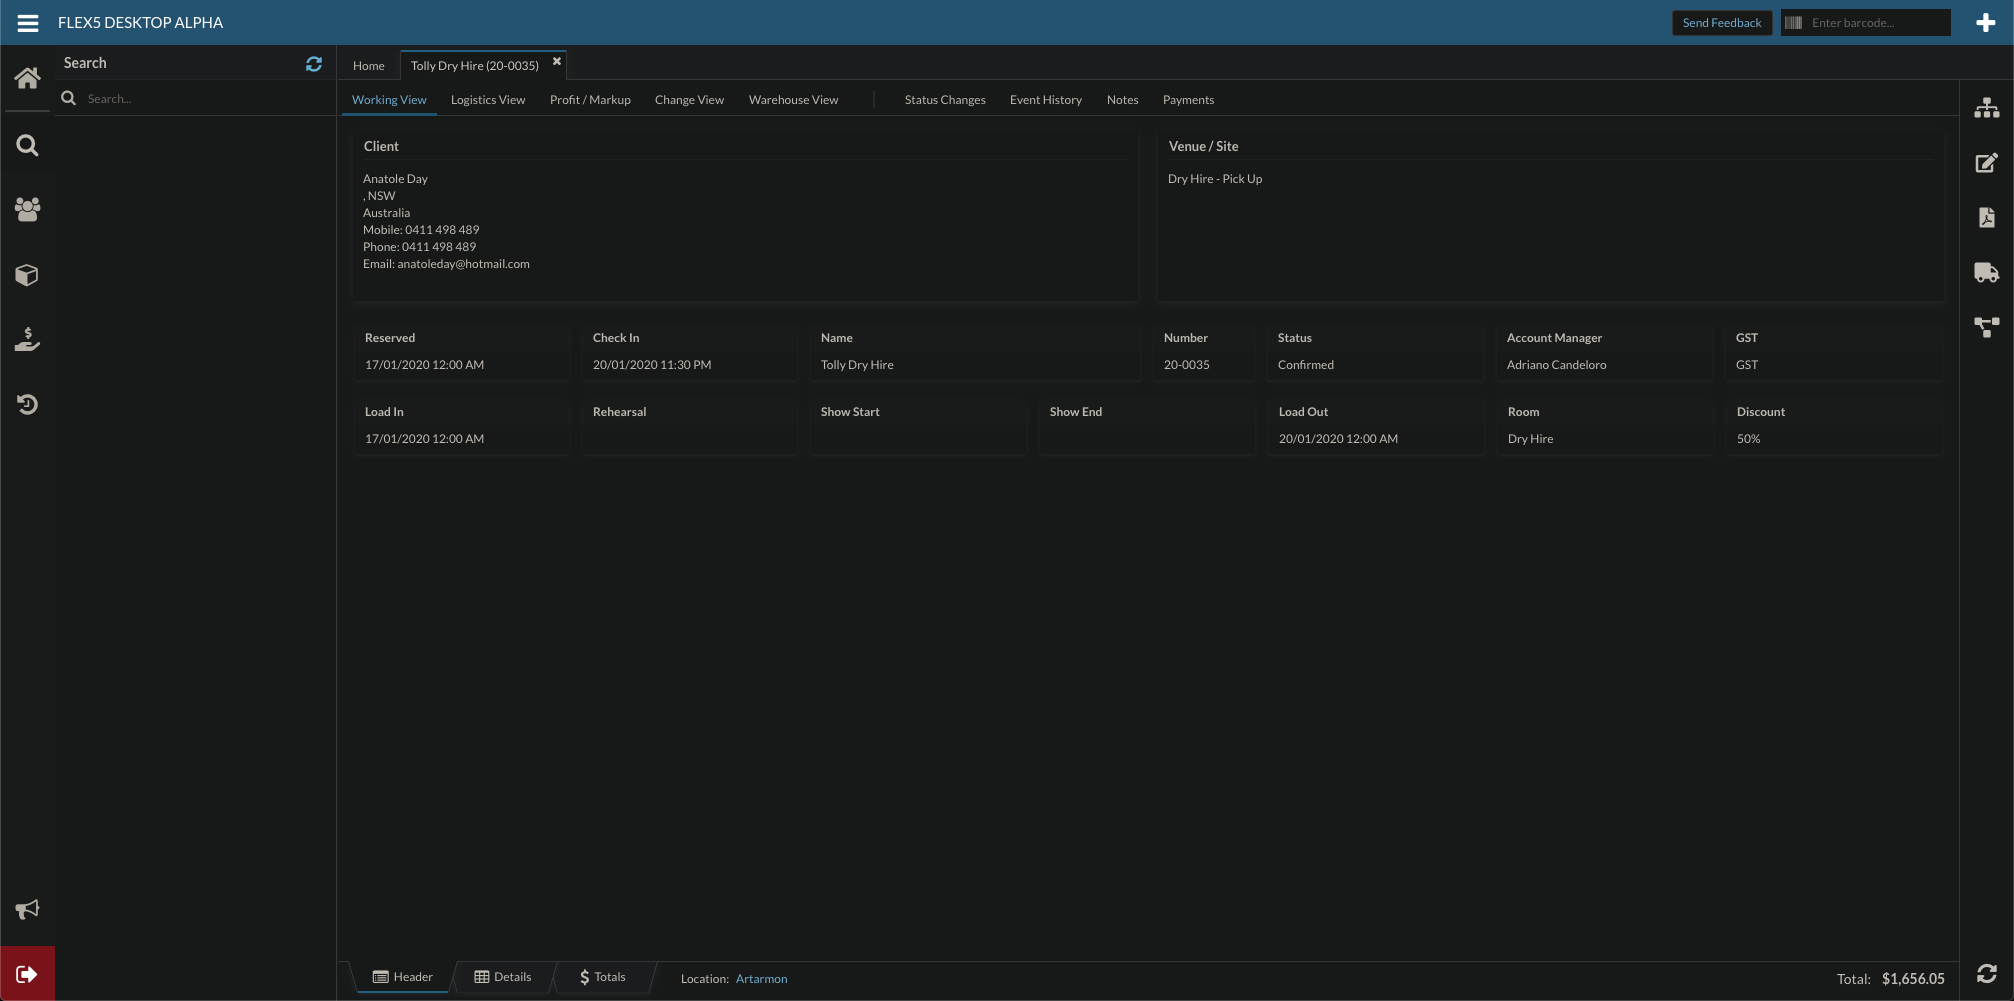
Task: Switch to the Details bottom tab
Action: click(x=503, y=977)
